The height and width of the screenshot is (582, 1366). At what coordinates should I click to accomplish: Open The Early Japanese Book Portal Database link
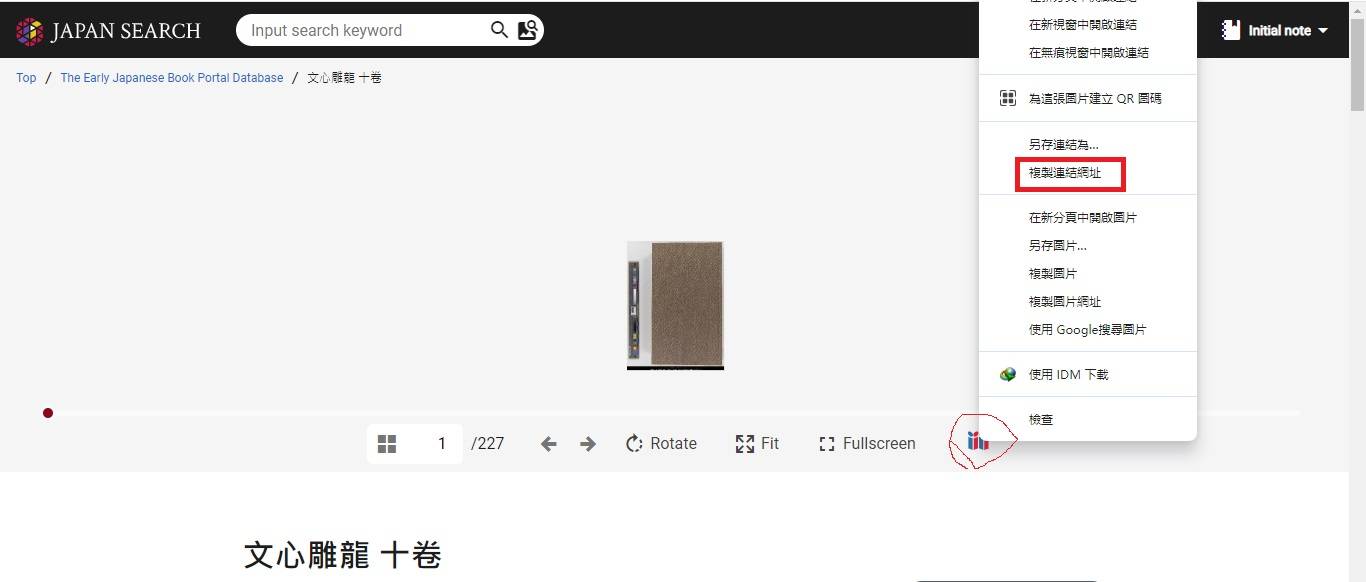(172, 77)
